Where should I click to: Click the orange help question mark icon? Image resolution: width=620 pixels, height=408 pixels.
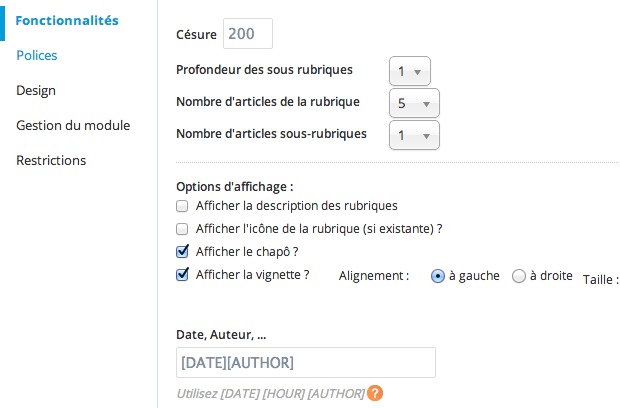point(375,394)
